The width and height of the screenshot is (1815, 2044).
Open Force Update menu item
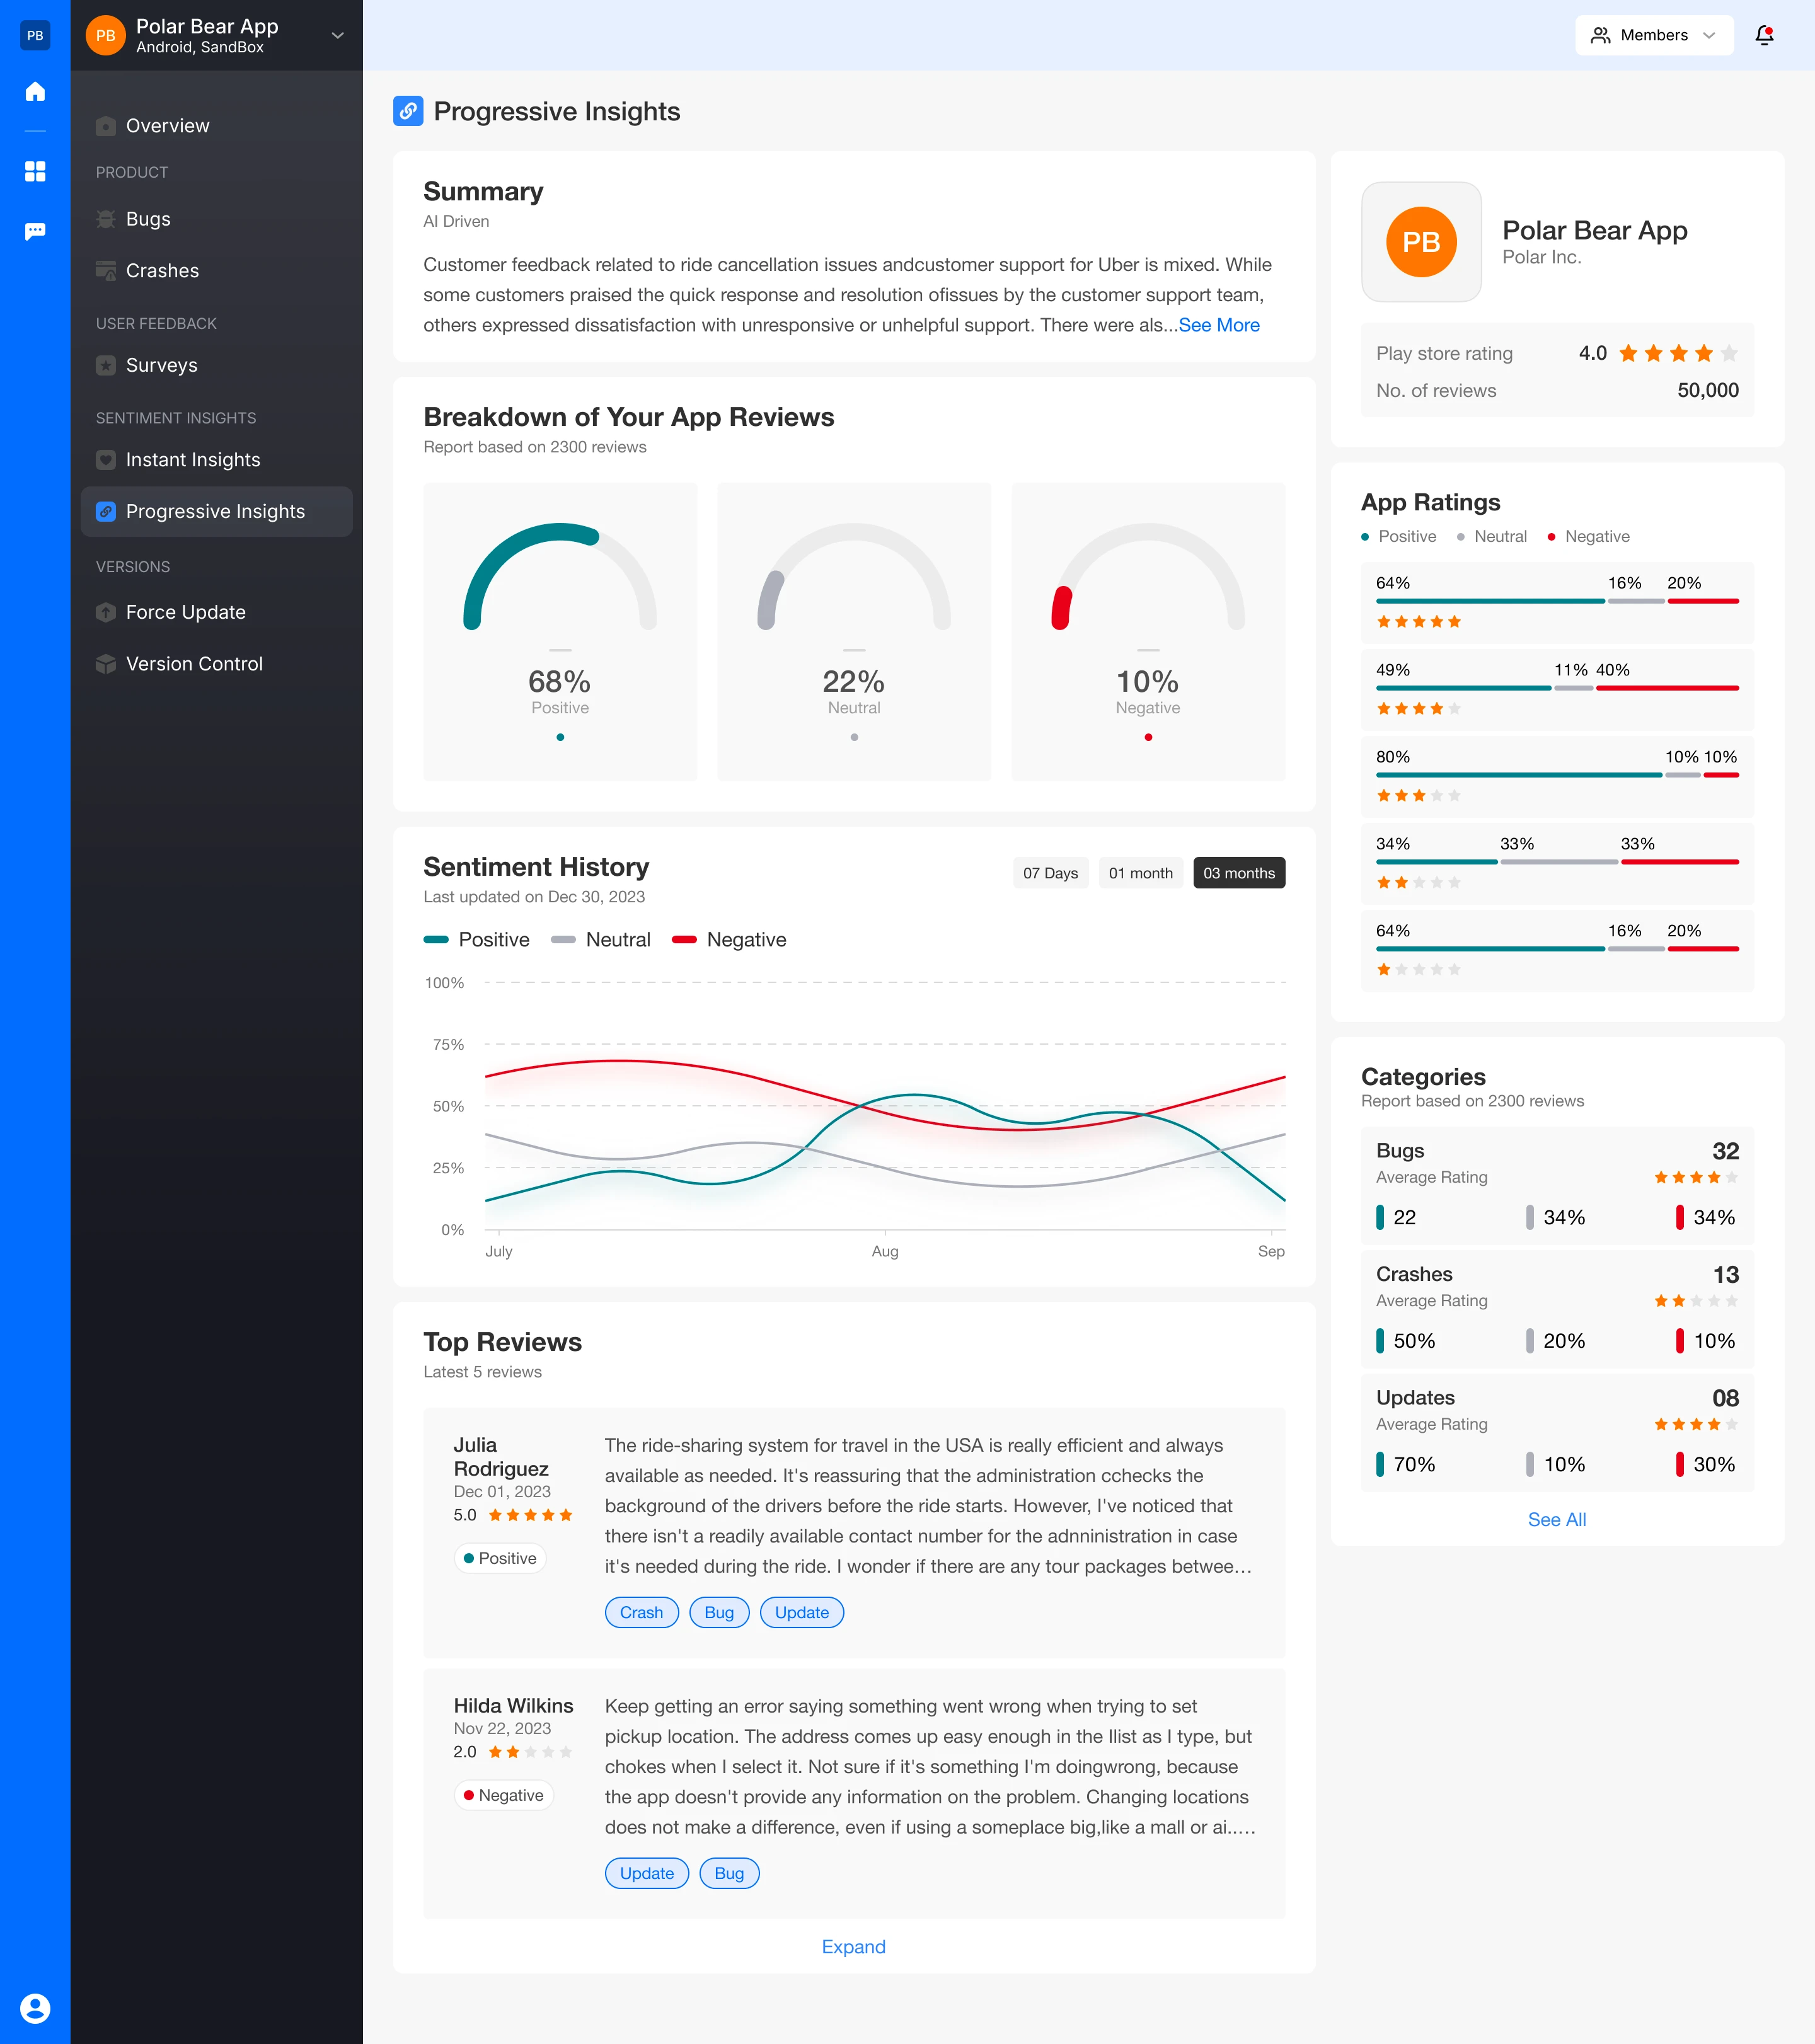[186, 612]
